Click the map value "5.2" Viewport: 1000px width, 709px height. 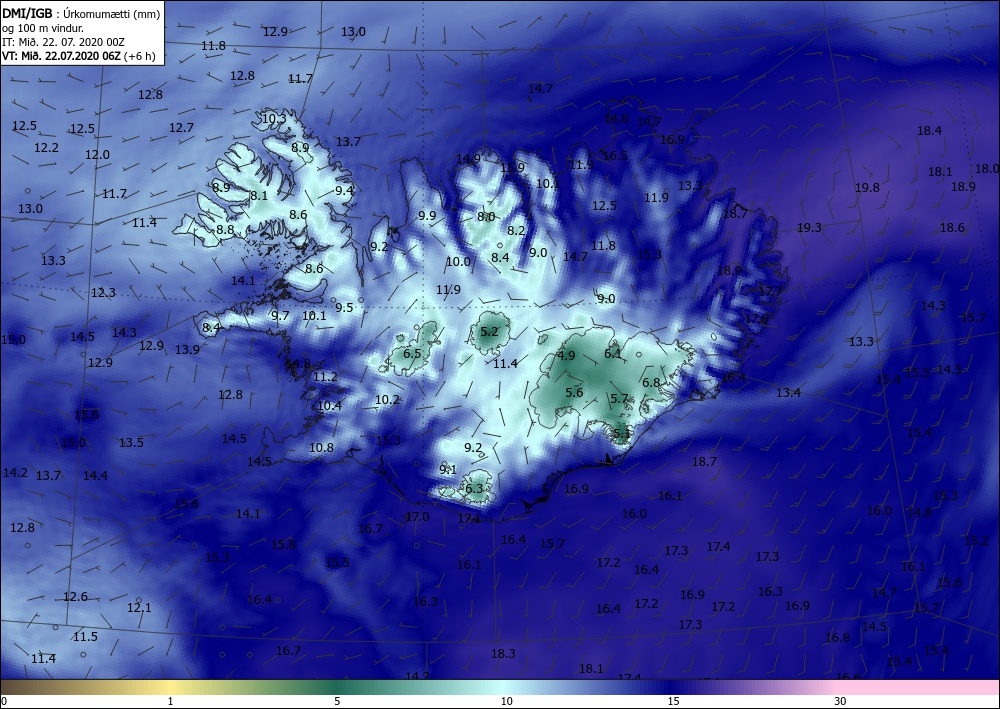[489, 332]
